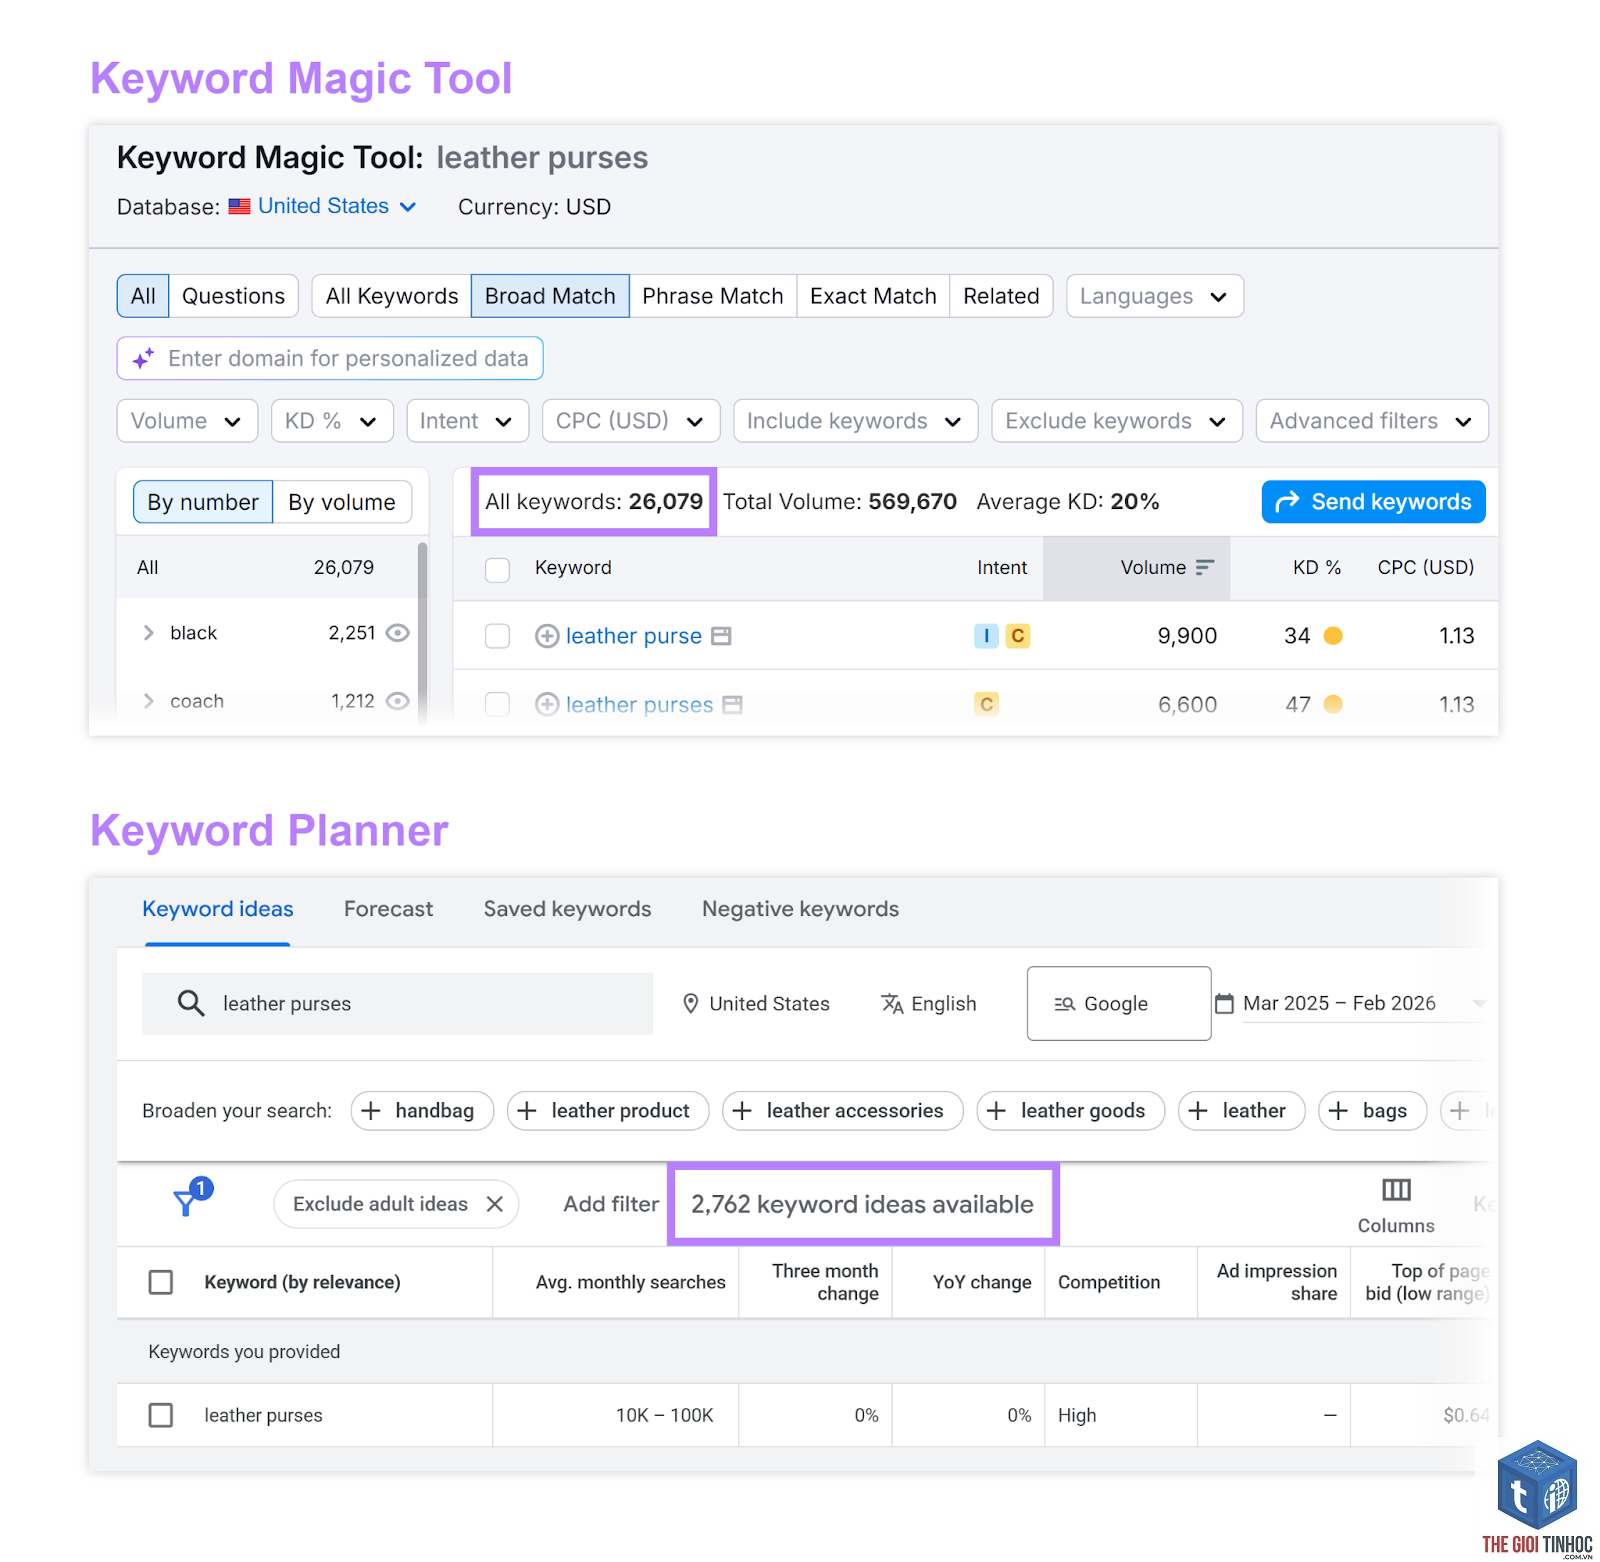Check the box for leather purse row
Viewport: 1600px width, 1562px height.
click(497, 636)
